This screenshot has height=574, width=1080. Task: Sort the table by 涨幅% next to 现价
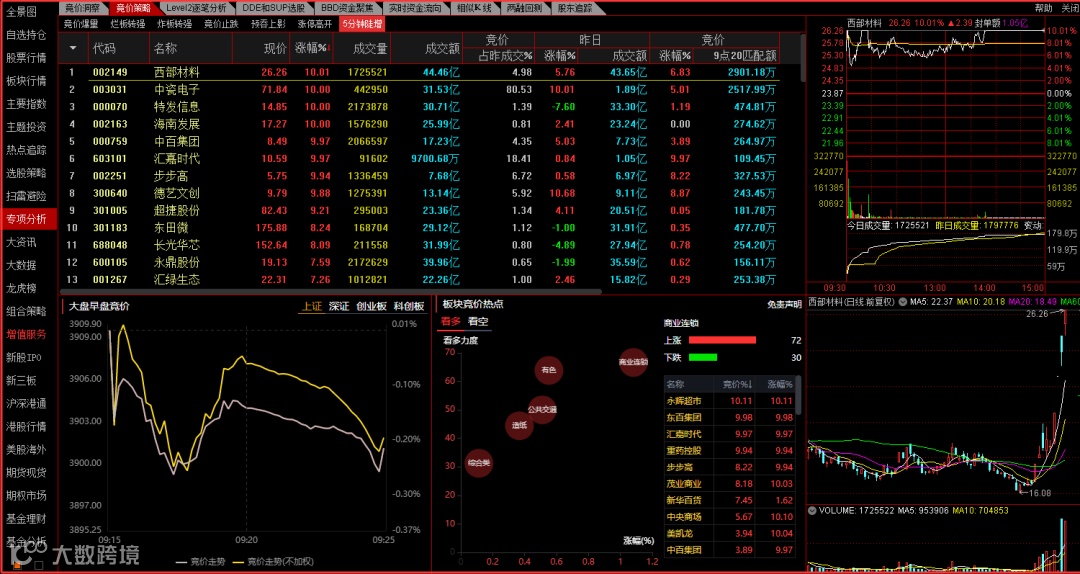coord(313,48)
